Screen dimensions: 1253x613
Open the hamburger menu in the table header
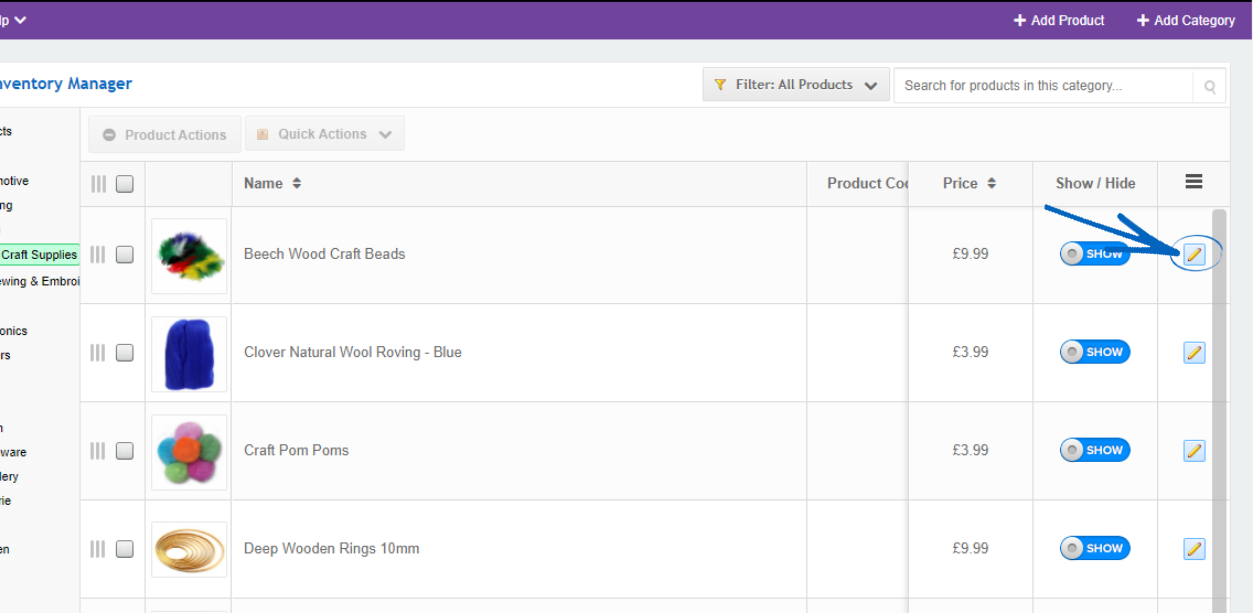pos(1193,181)
